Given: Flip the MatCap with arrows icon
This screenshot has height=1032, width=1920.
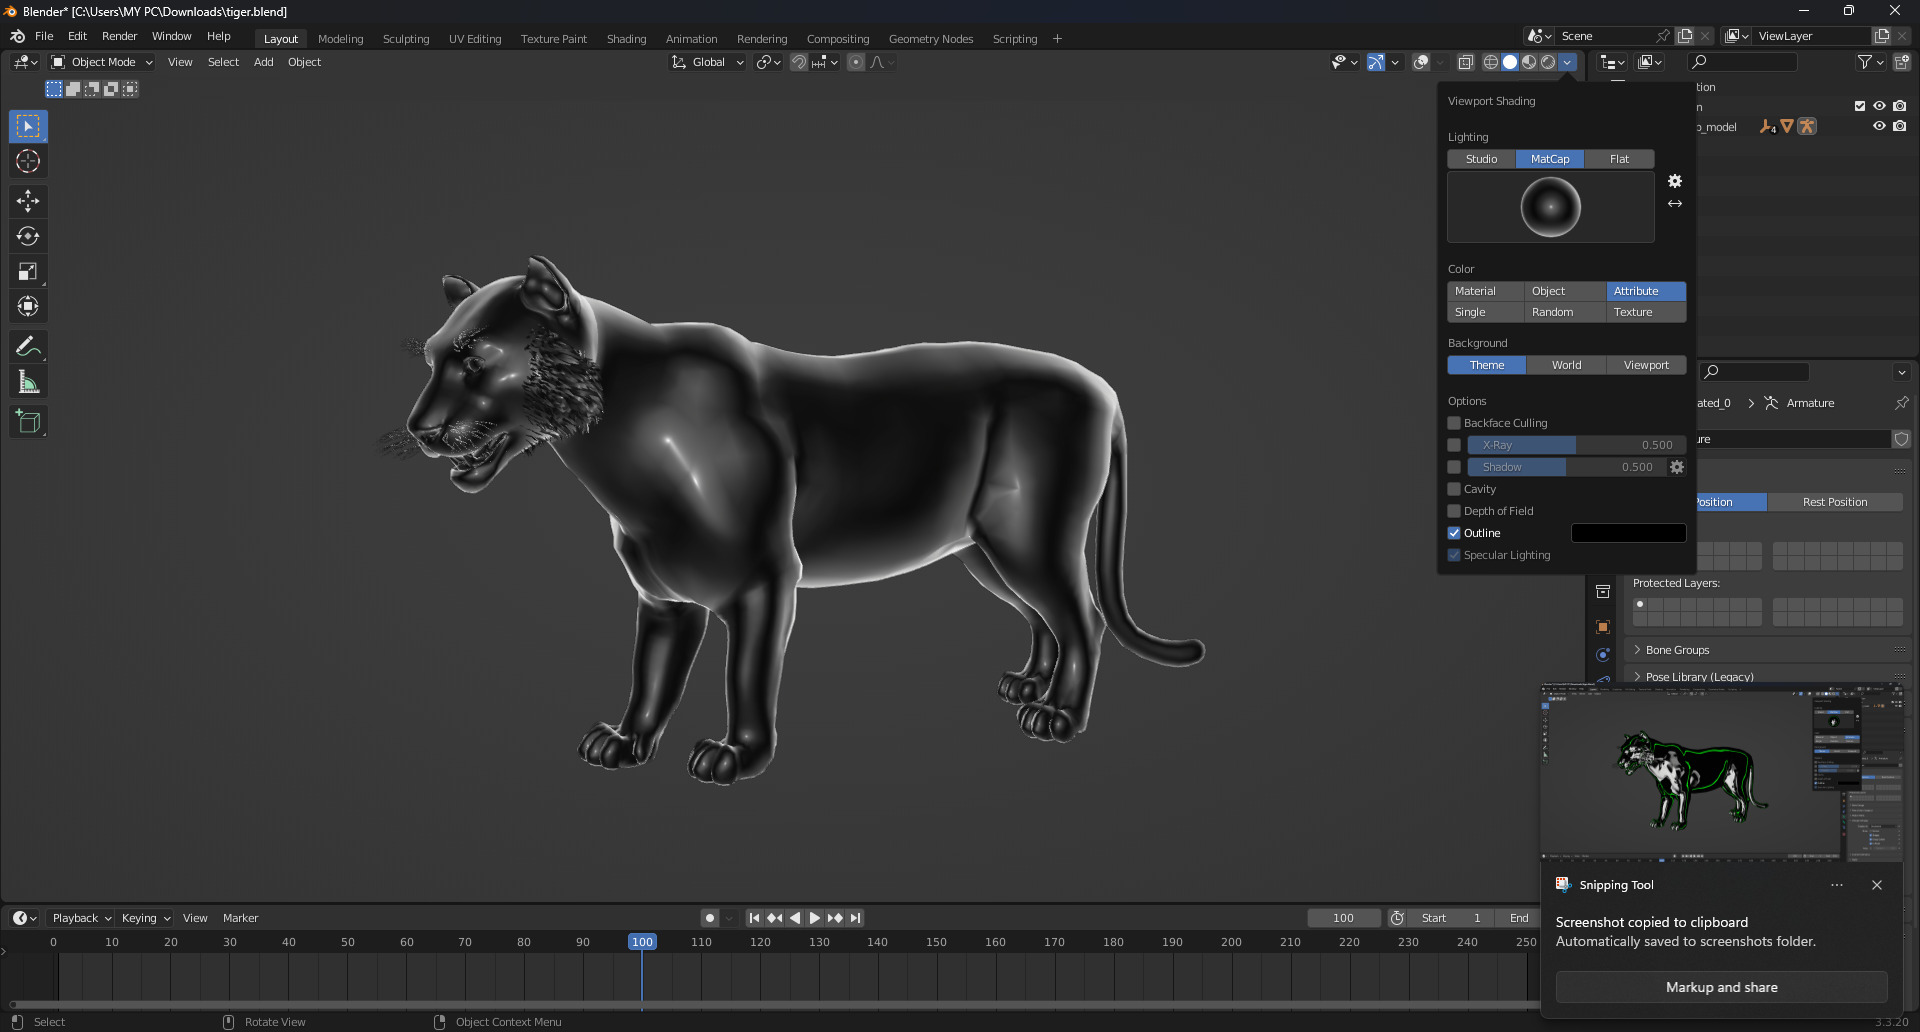Looking at the screenshot, I should [1675, 203].
